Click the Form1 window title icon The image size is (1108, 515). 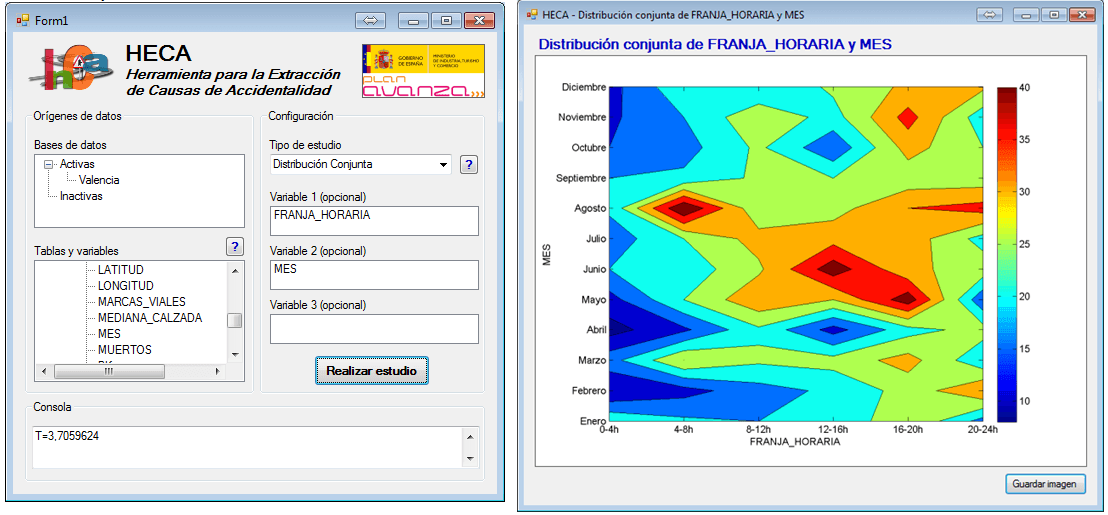(22, 20)
